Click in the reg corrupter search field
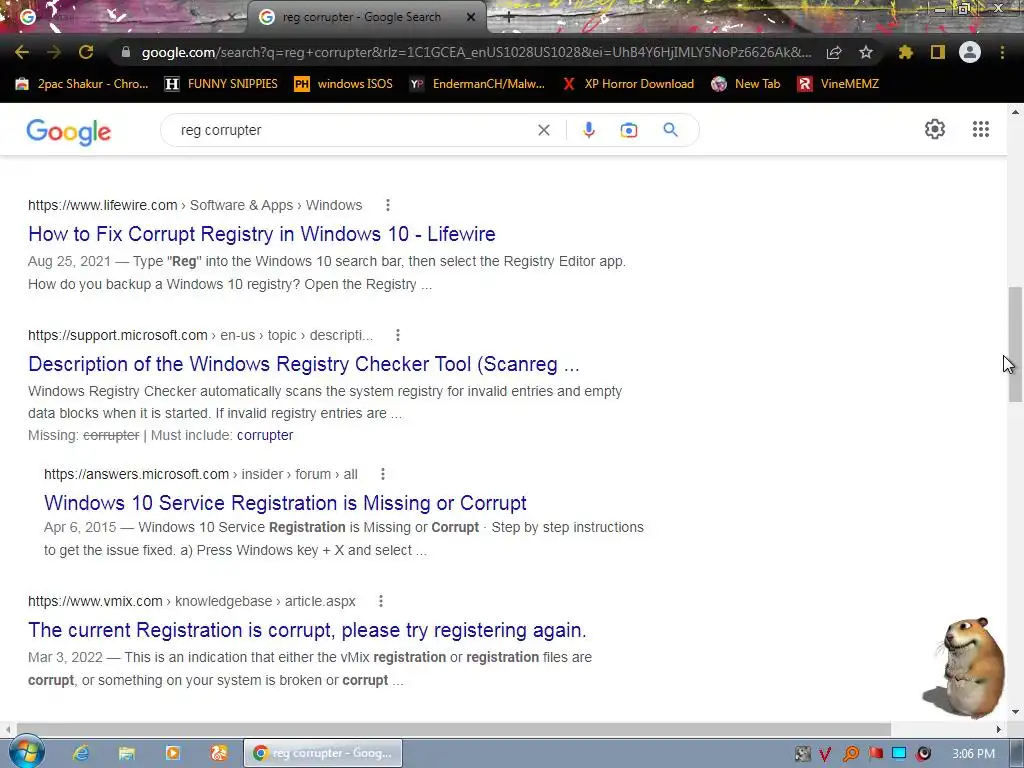1024x768 pixels. (353, 130)
